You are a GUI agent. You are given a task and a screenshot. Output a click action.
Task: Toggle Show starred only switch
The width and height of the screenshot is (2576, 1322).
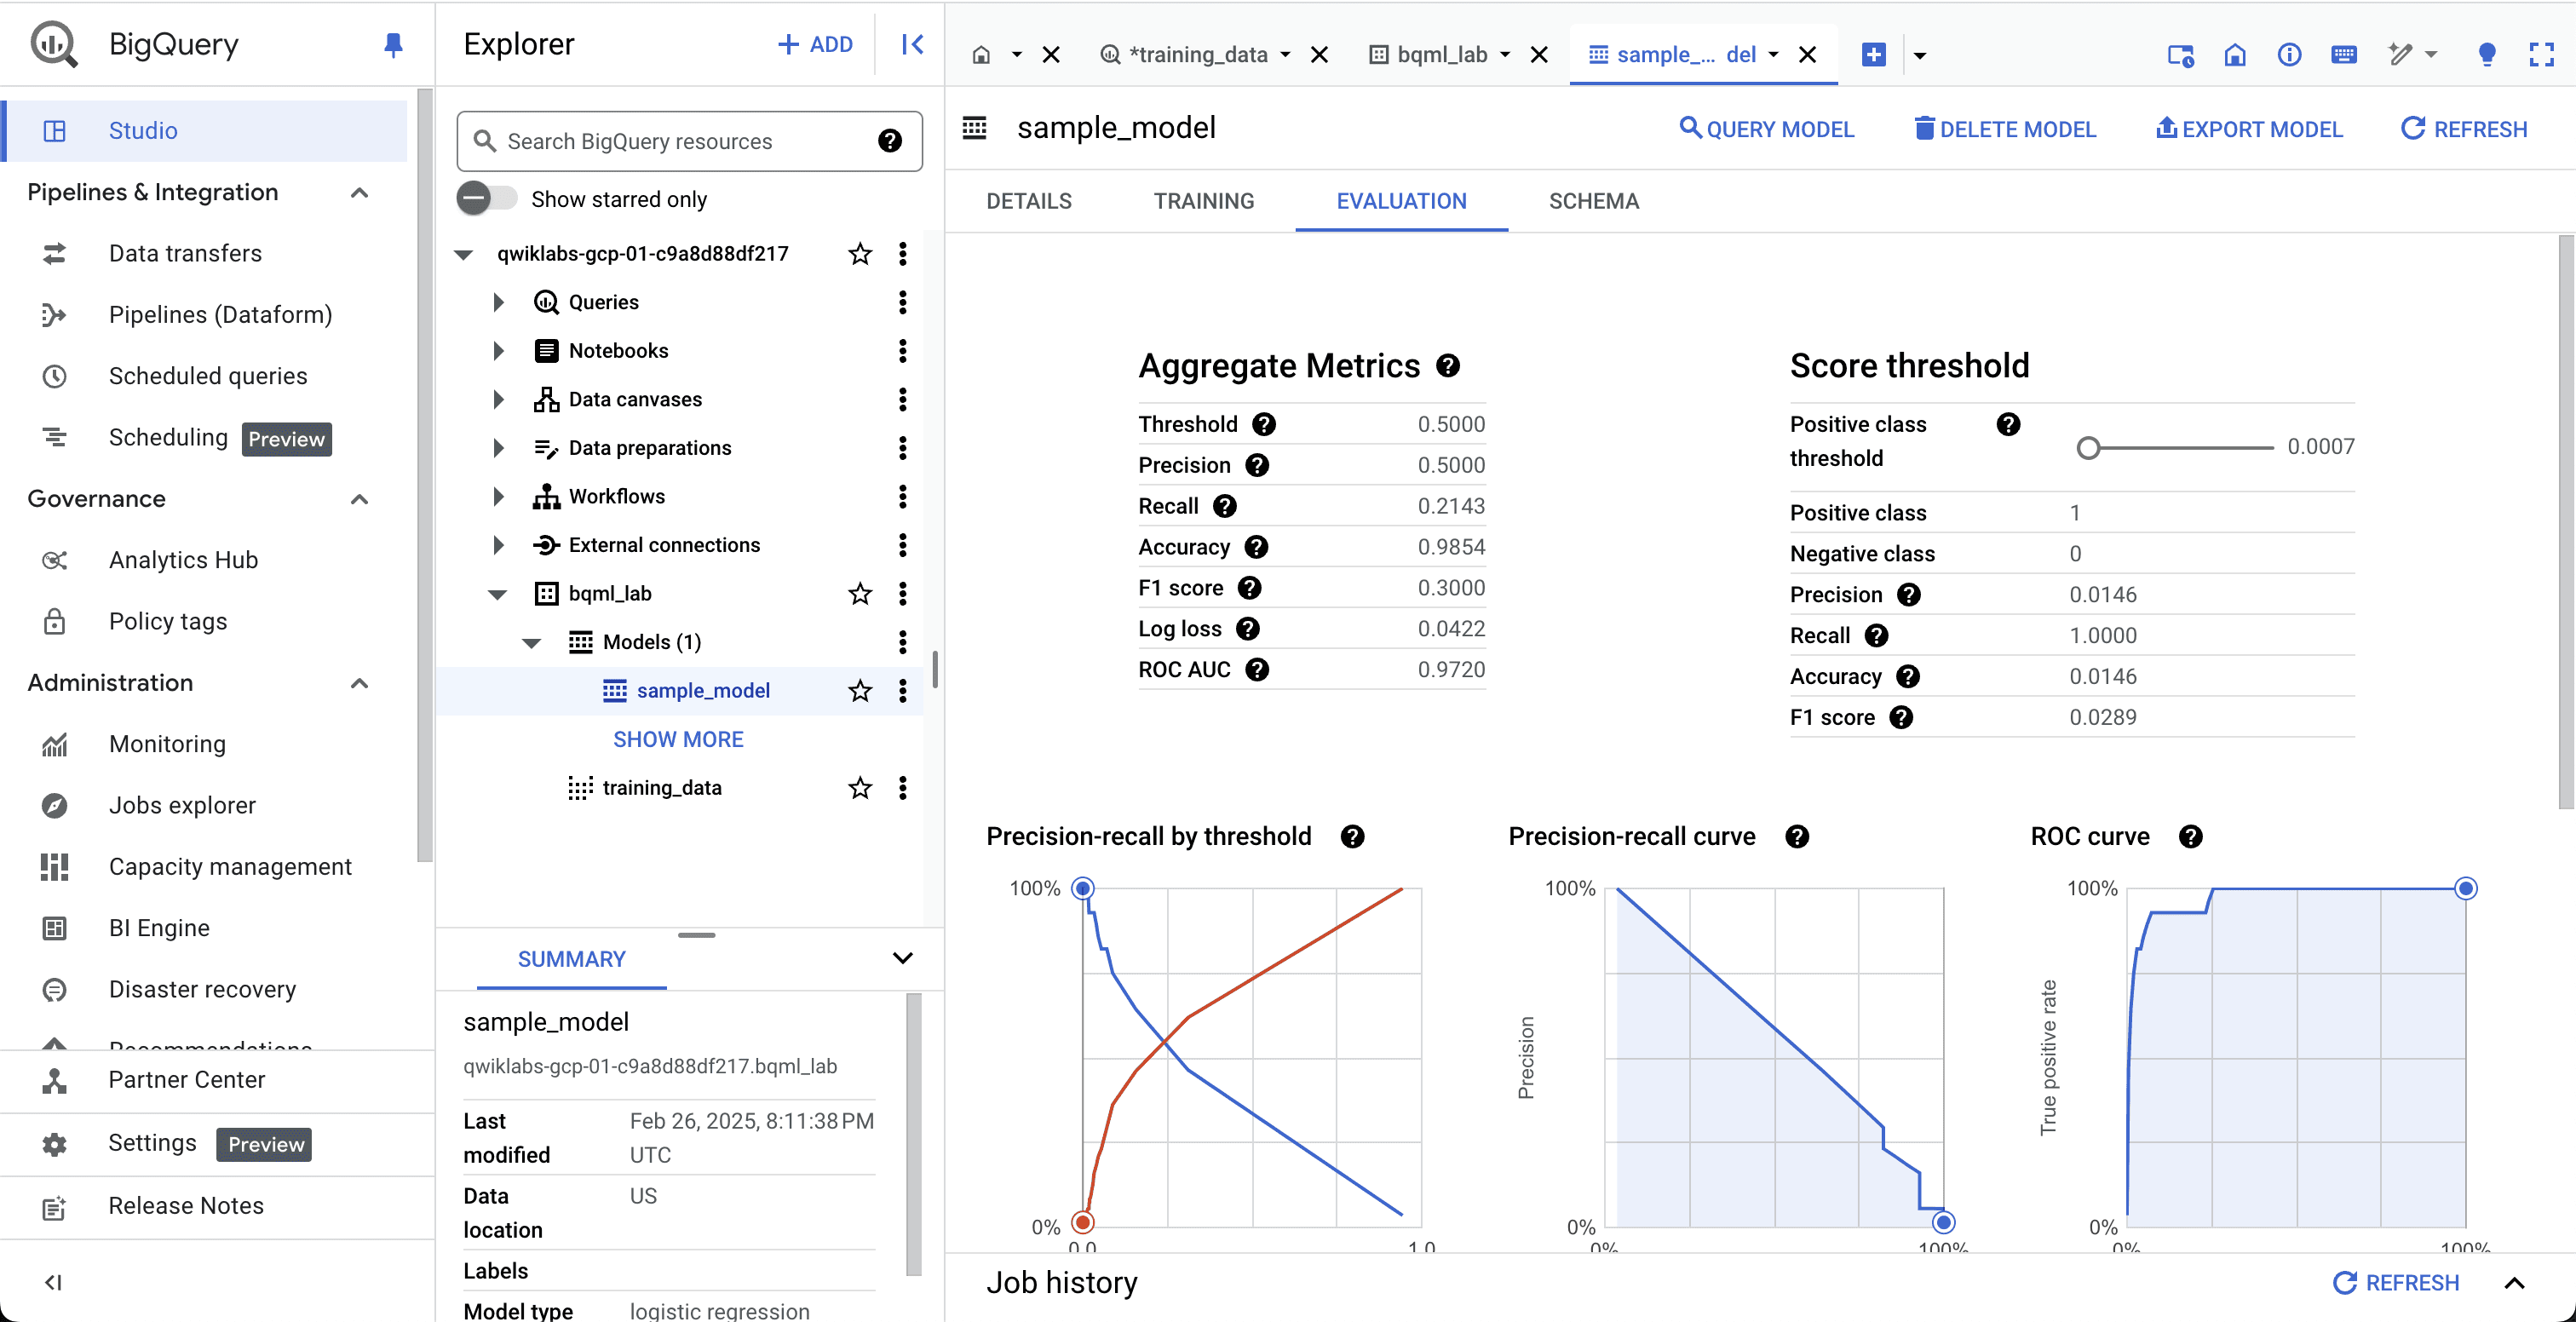[486, 198]
